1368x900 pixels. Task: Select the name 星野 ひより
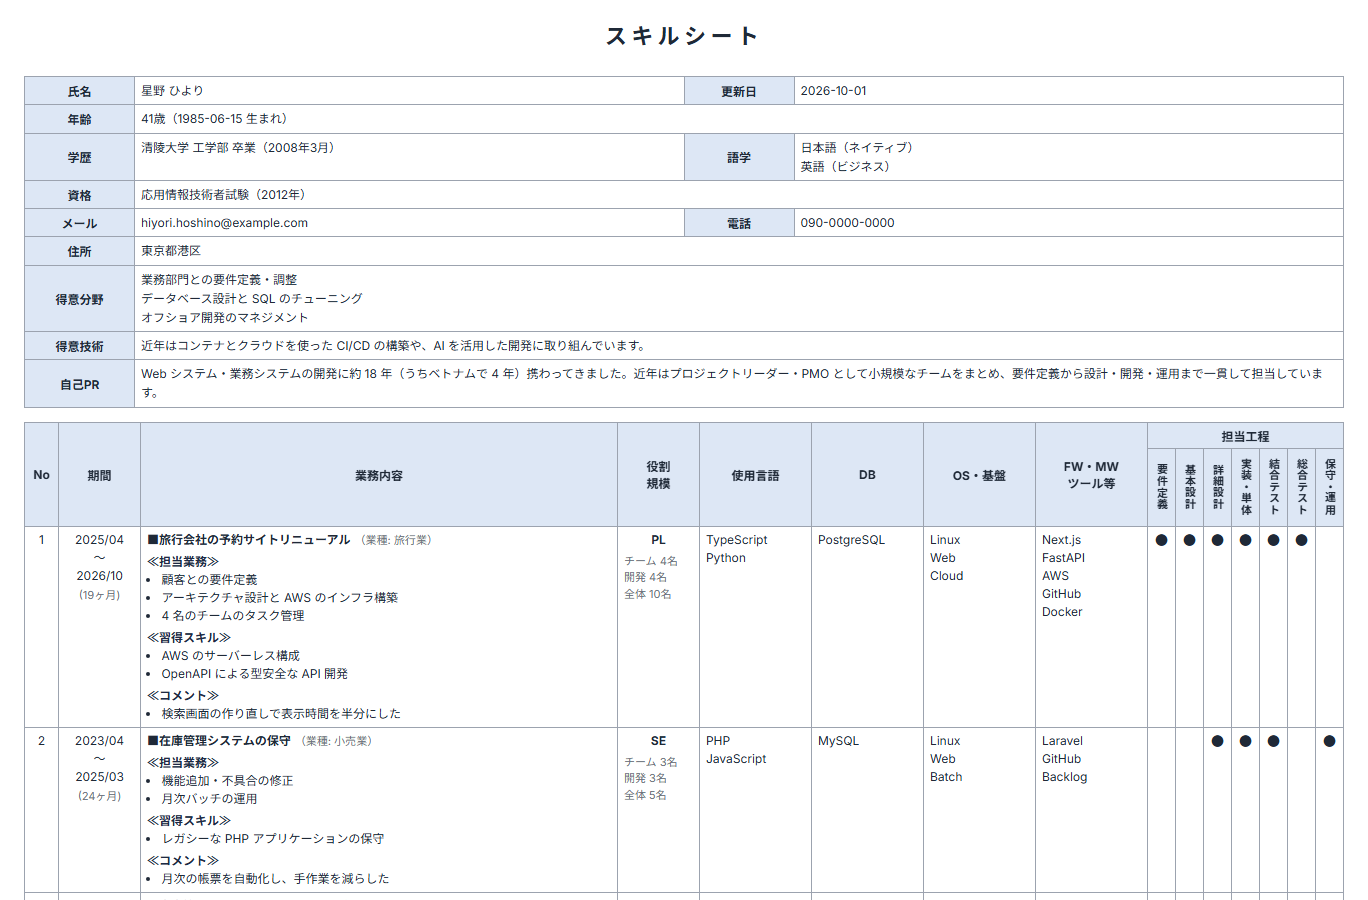[172, 91]
